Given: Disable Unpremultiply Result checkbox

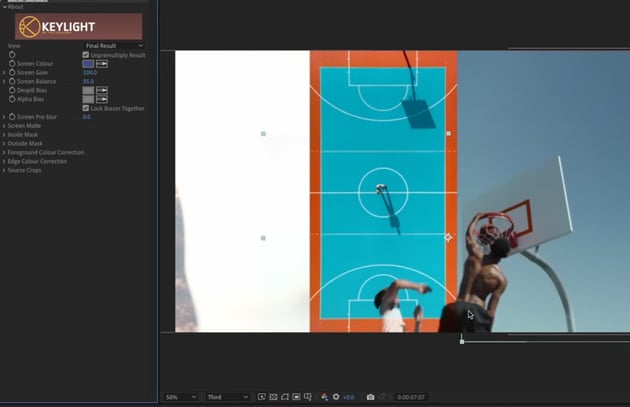Looking at the screenshot, I should pyautogui.click(x=85, y=55).
